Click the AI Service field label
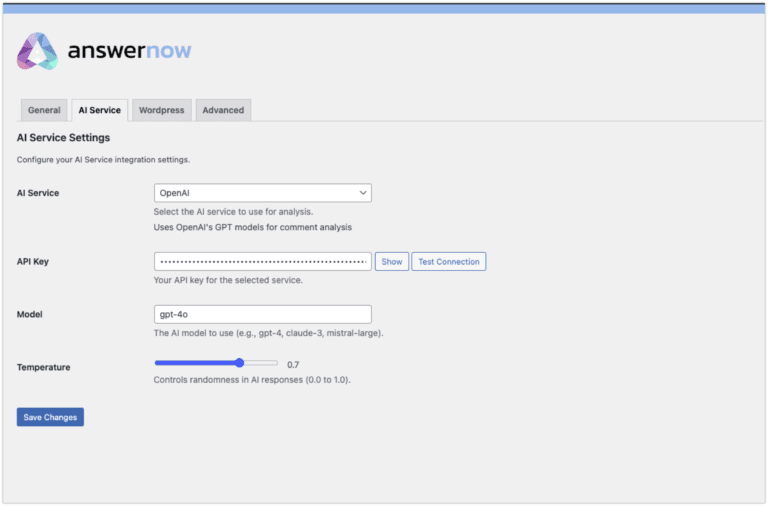 coord(38,193)
